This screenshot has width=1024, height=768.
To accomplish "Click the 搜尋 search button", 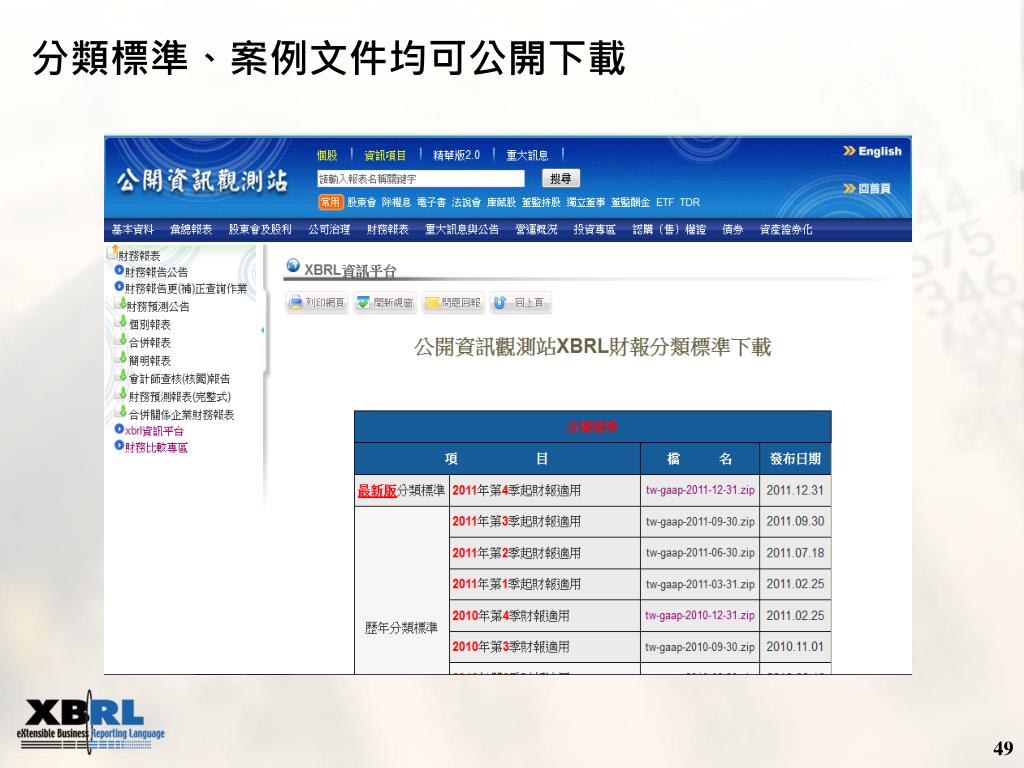I will 561,178.
